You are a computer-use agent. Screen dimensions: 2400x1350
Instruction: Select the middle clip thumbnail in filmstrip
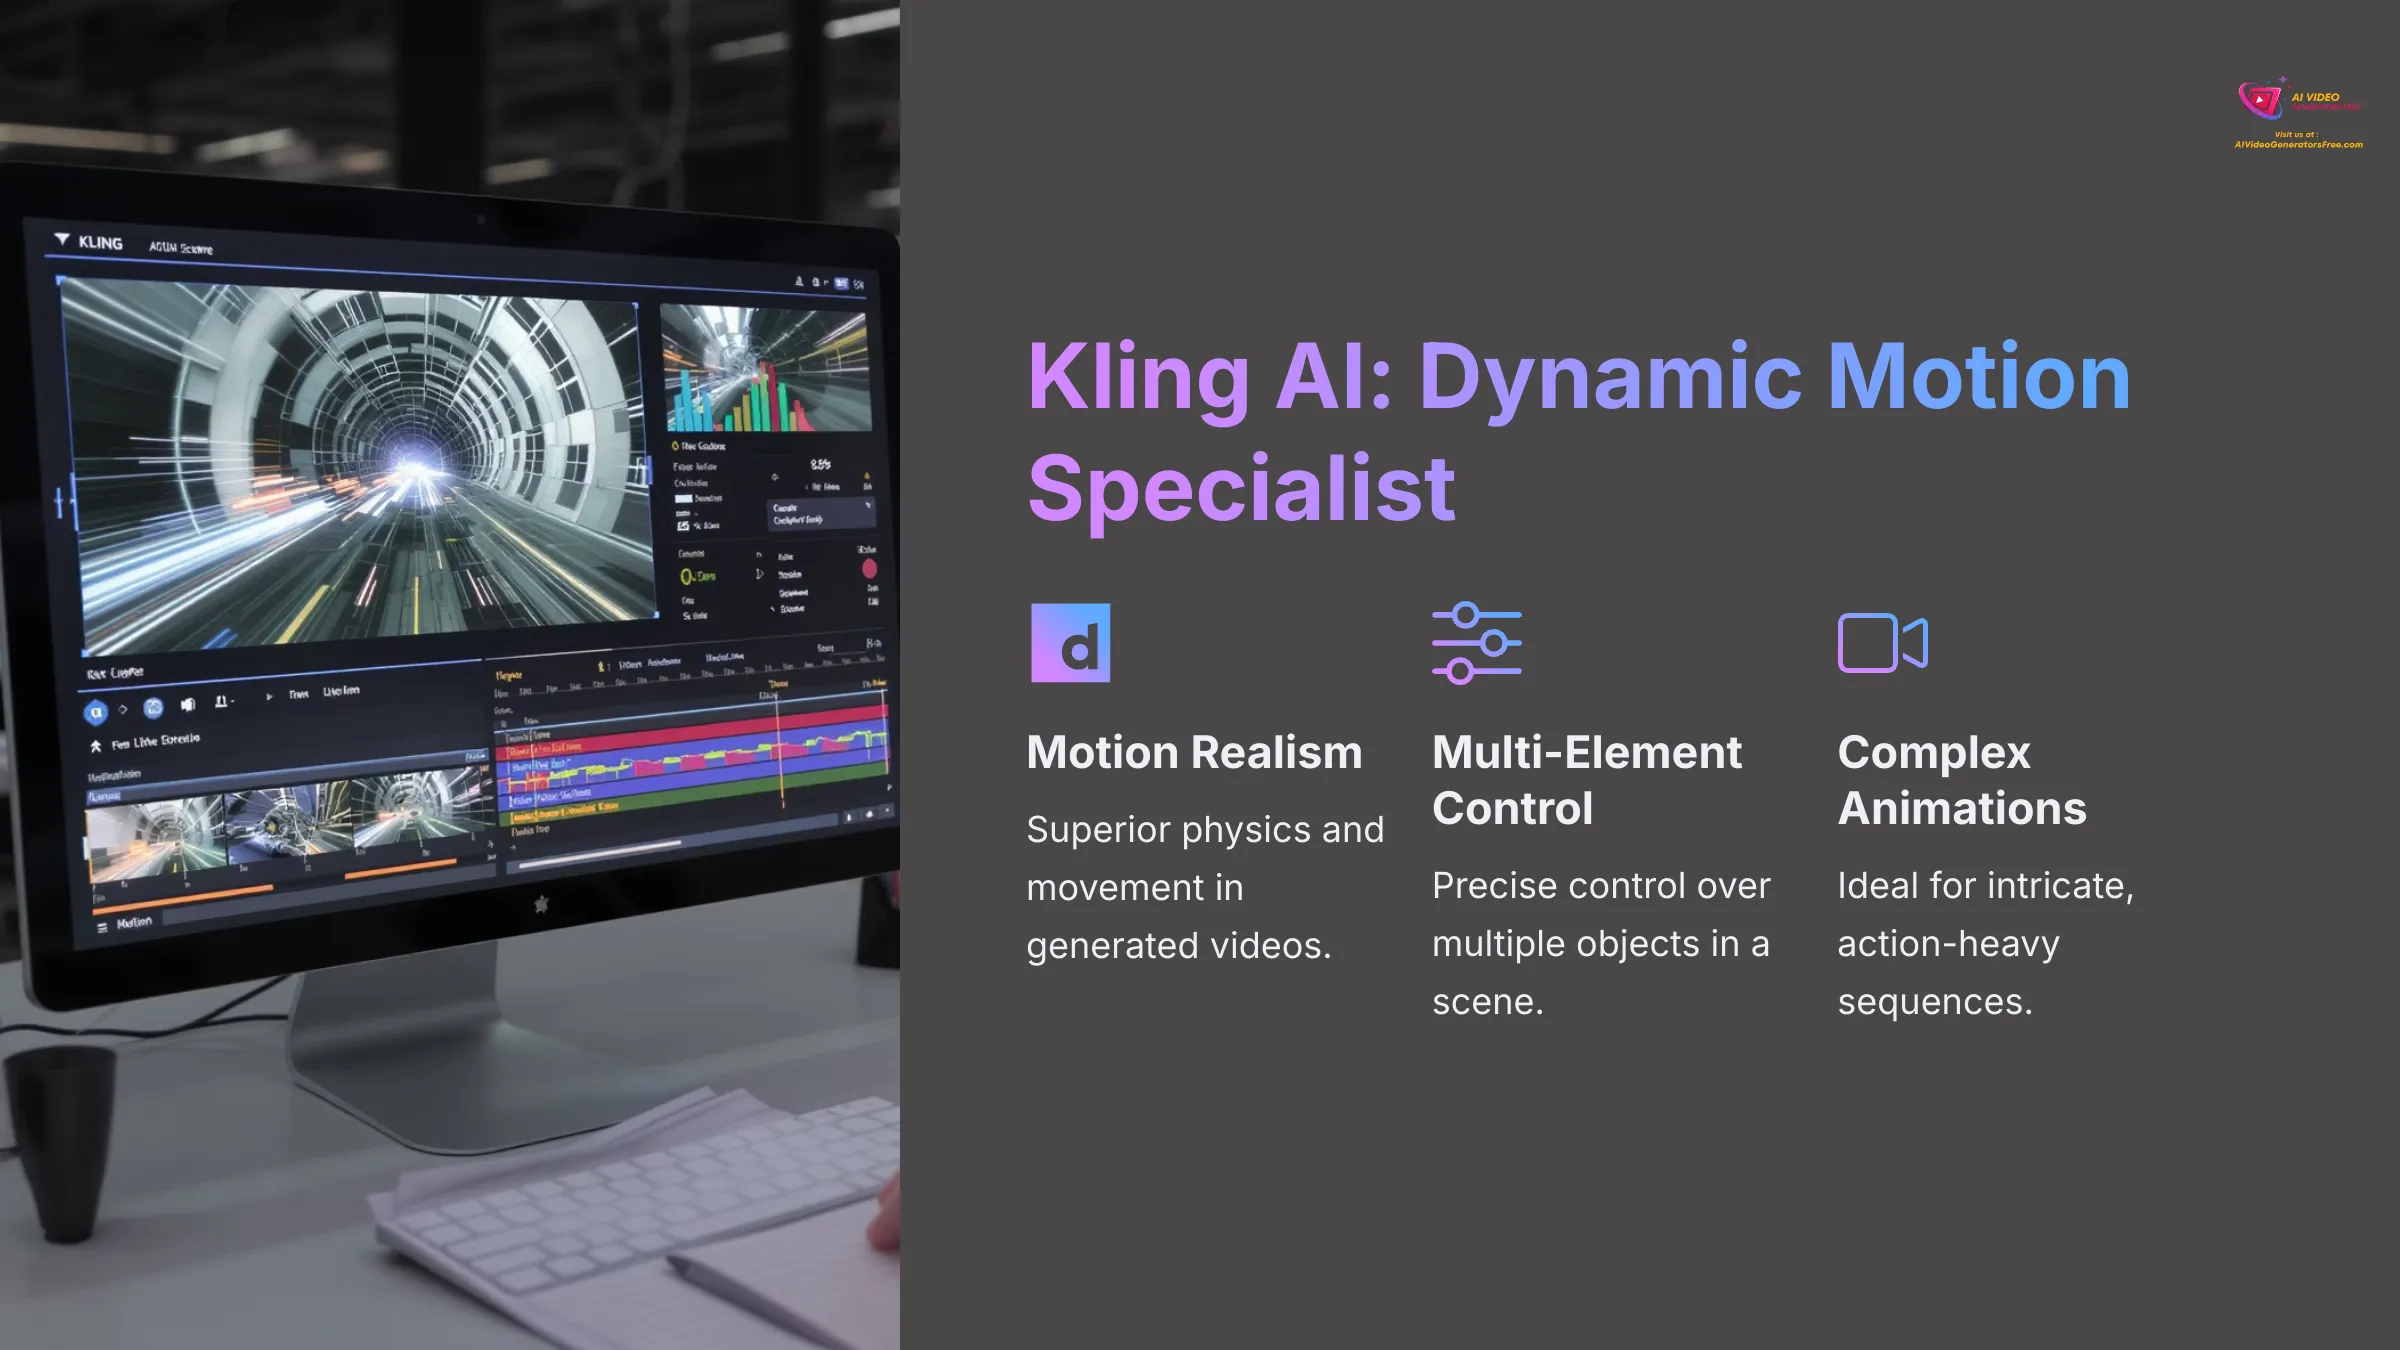288,822
